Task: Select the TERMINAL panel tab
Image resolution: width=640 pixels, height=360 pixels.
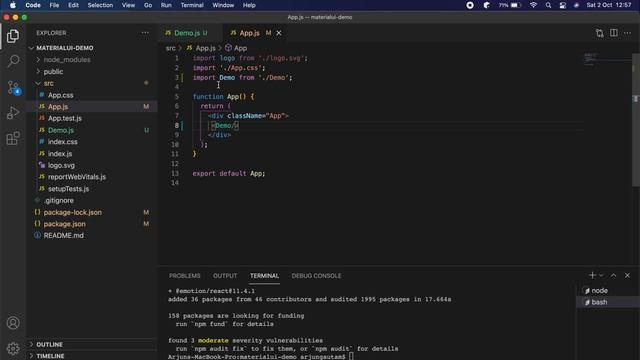Action: tap(264, 276)
